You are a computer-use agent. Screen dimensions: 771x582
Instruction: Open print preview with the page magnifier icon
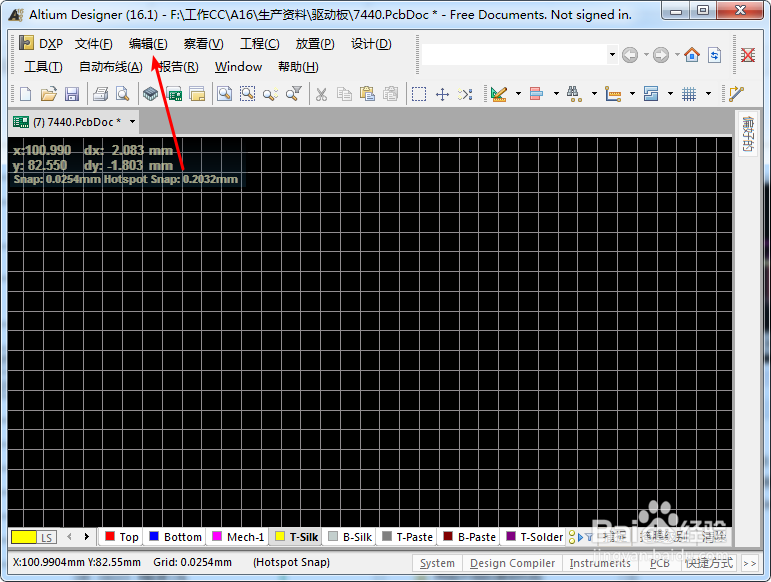coord(122,94)
